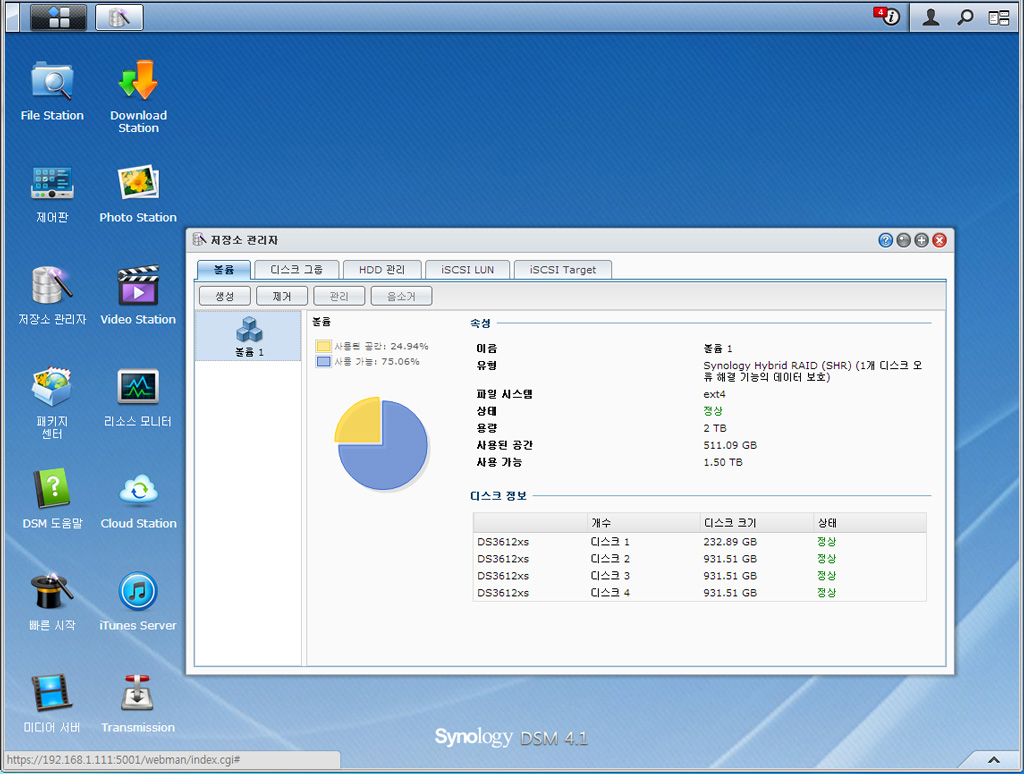
Task: Click the 관리 manage button
Action: point(339,296)
